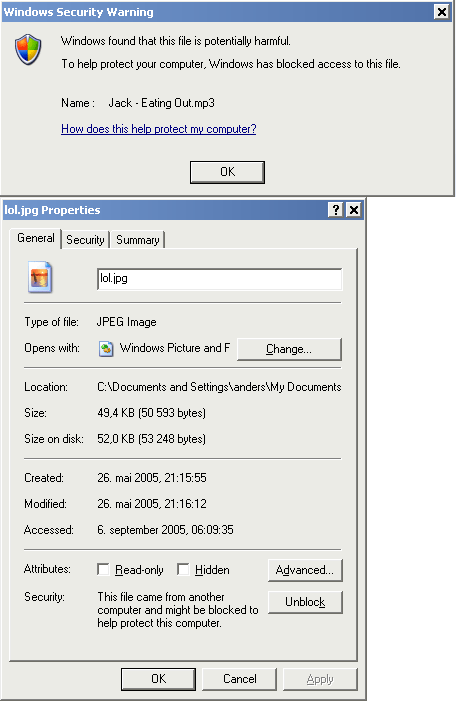
Task: Click the Windows Picture and Fax Viewer icon
Action: tap(106, 349)
